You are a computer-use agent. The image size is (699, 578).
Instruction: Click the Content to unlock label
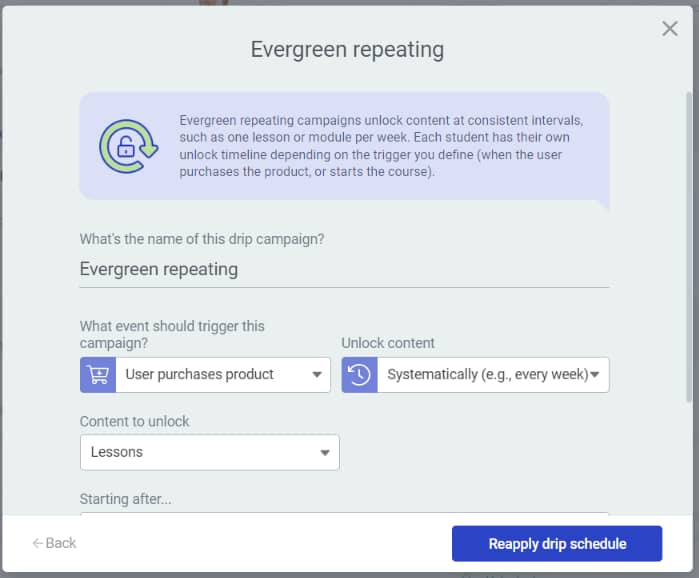tap(135, 421)
